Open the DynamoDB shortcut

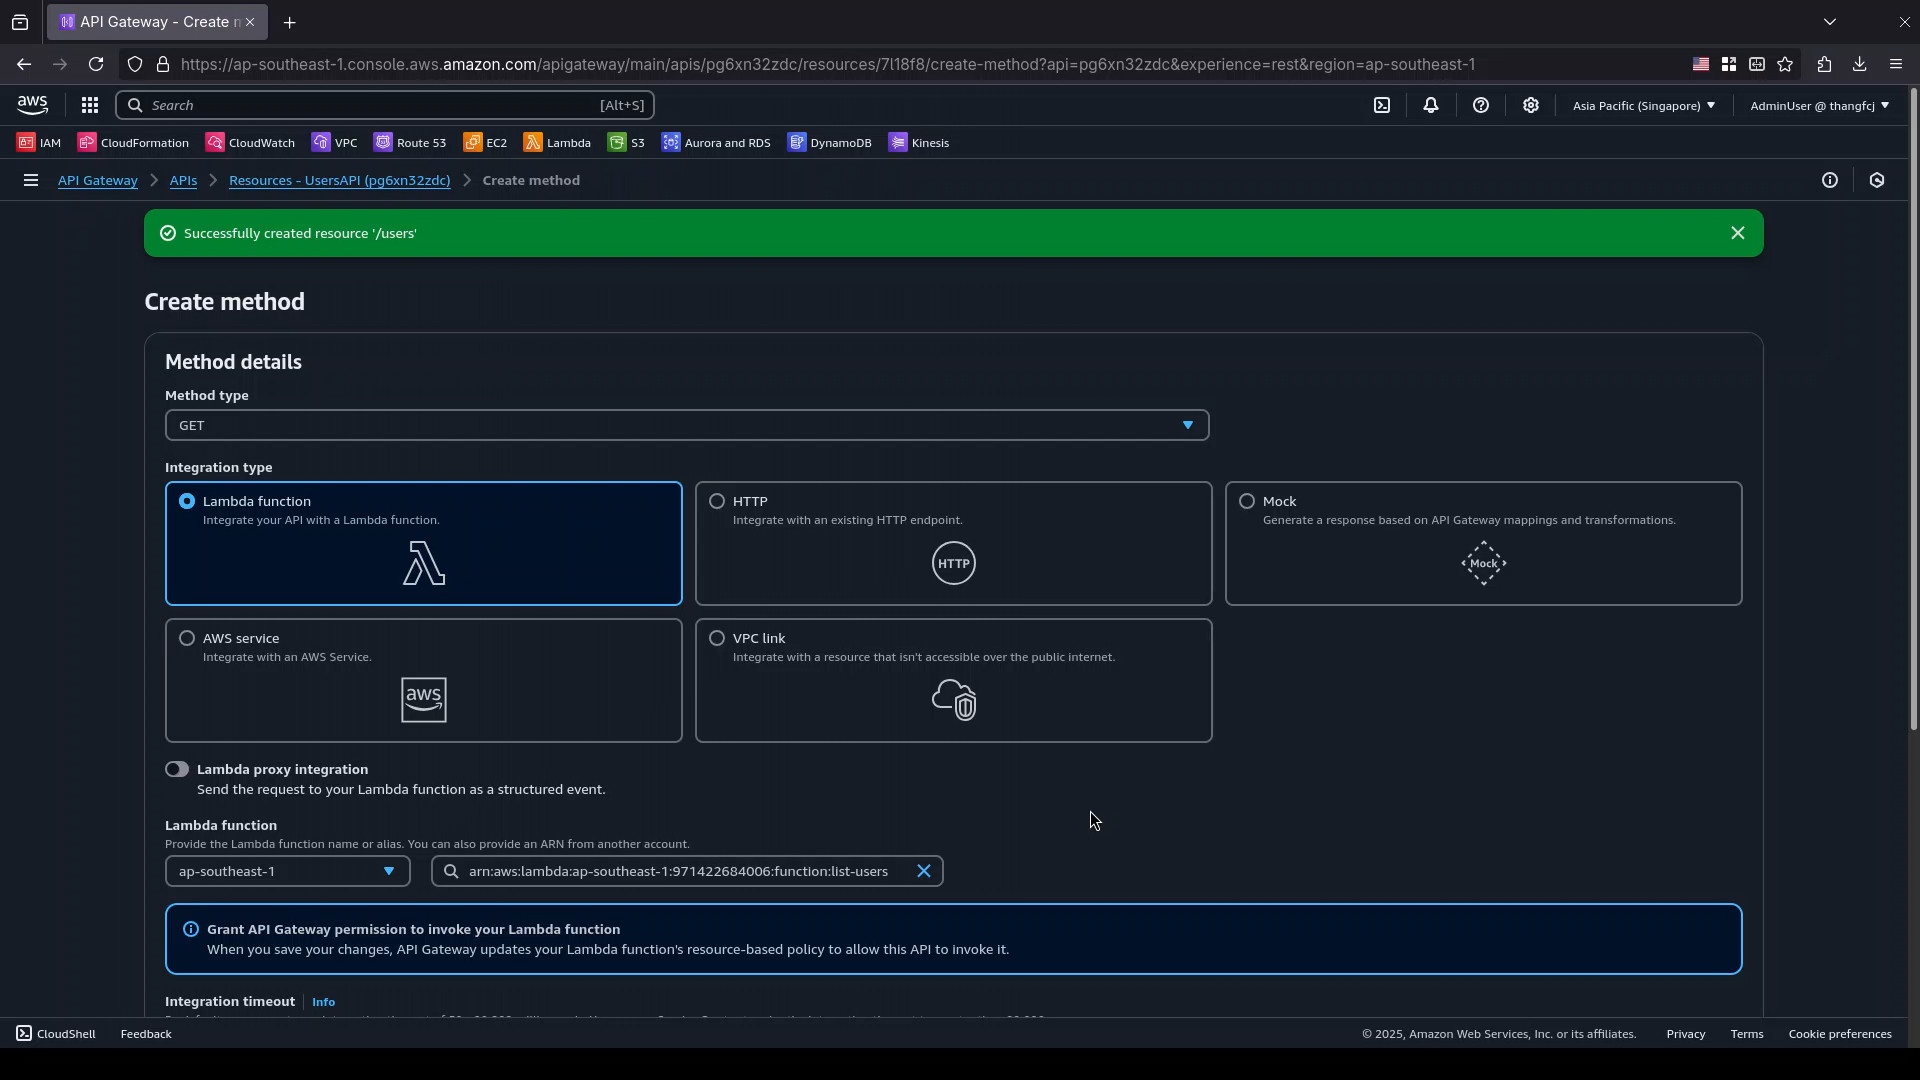coord(830,143)
